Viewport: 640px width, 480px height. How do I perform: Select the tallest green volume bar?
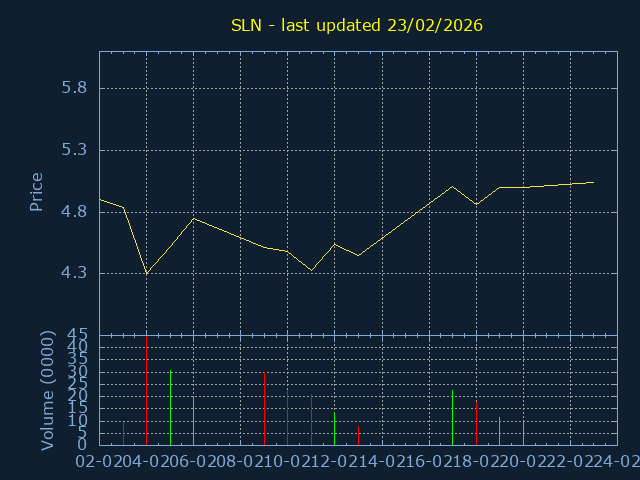pyautogui.click(x=170, y=408)
